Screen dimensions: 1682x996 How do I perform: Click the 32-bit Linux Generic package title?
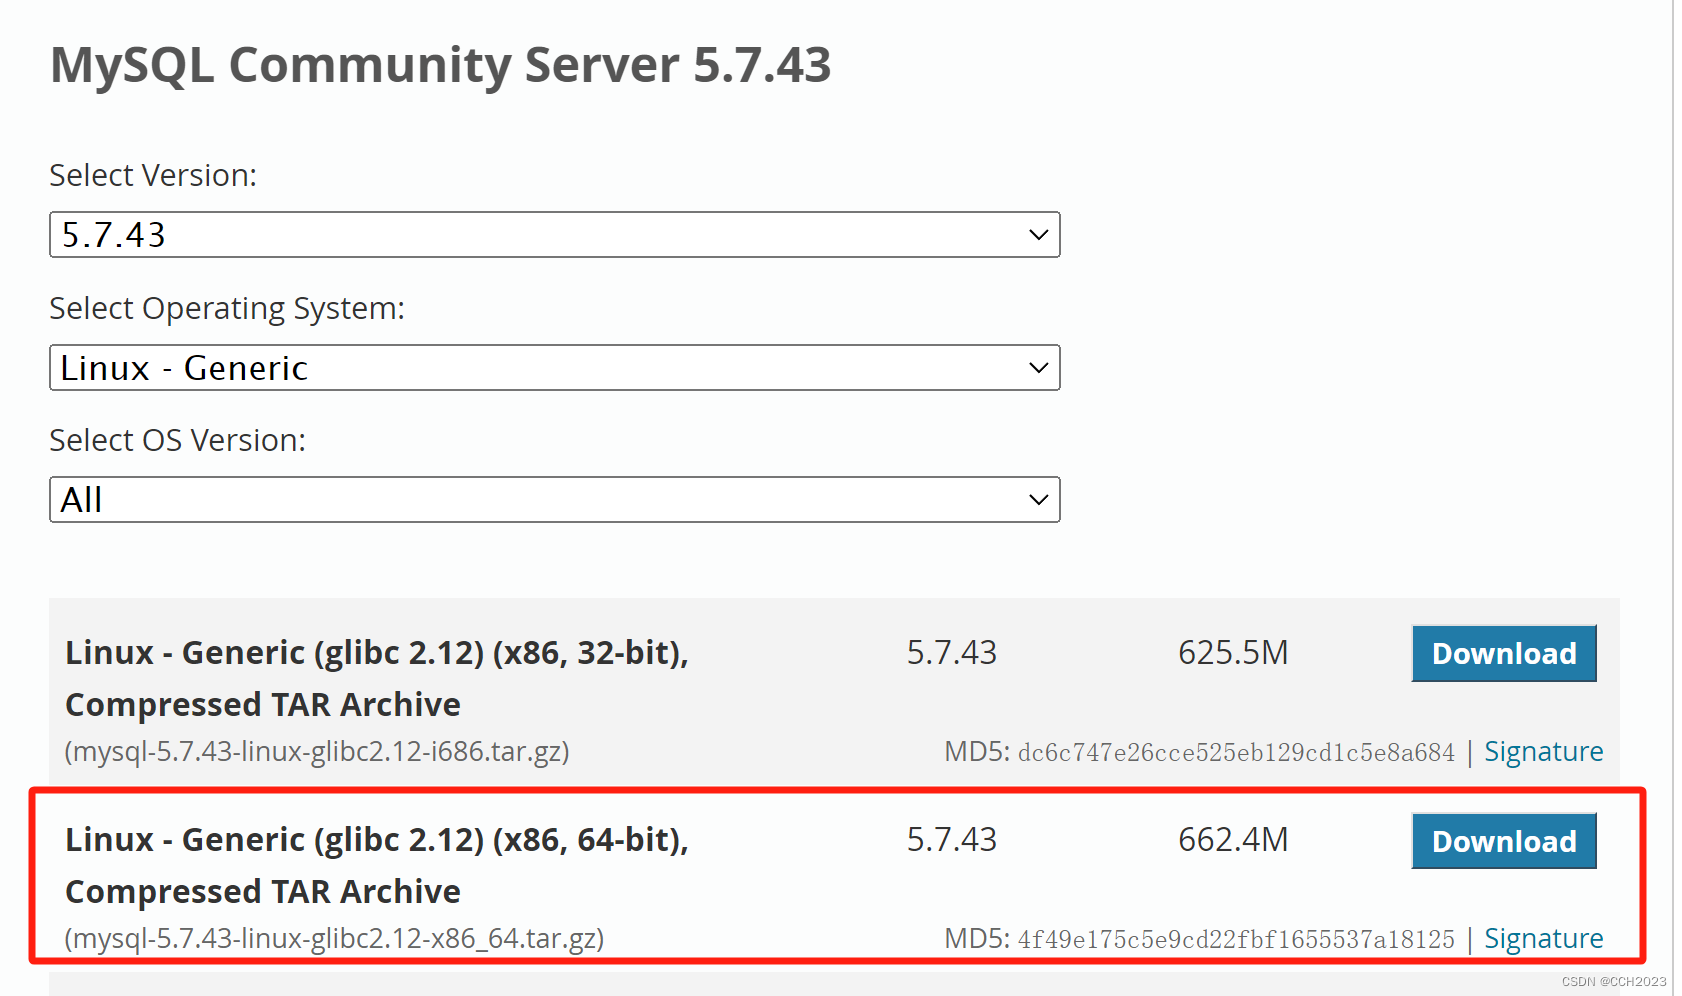[x=376, y=653]
